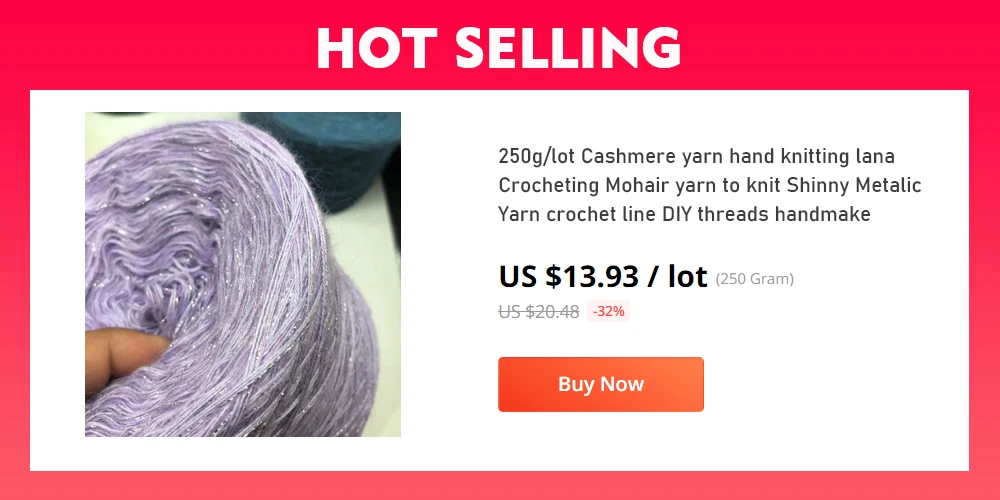The height and width of the screenshot is (500, 1000).
Task: Click the crossed-out US $20.48 original price
Action: pyautogui.click(x=539, y=311)
